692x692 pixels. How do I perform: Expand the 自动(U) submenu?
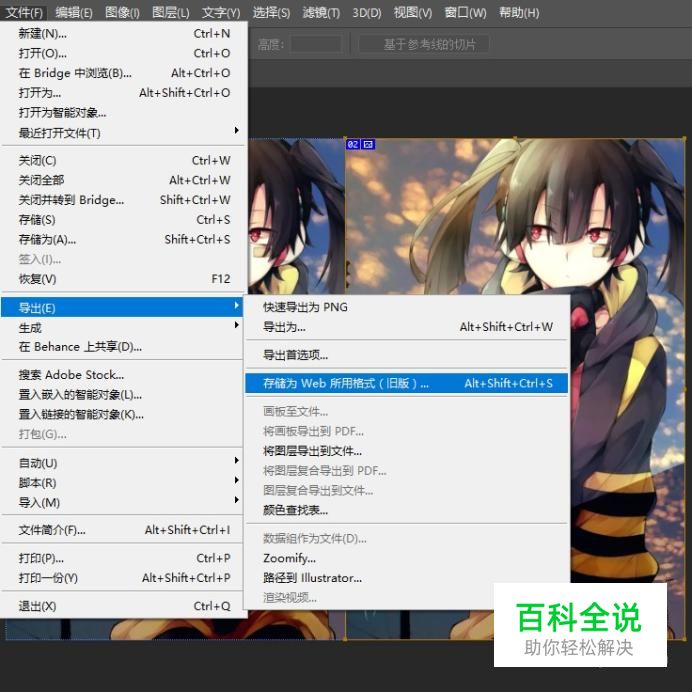coord(124,463)
